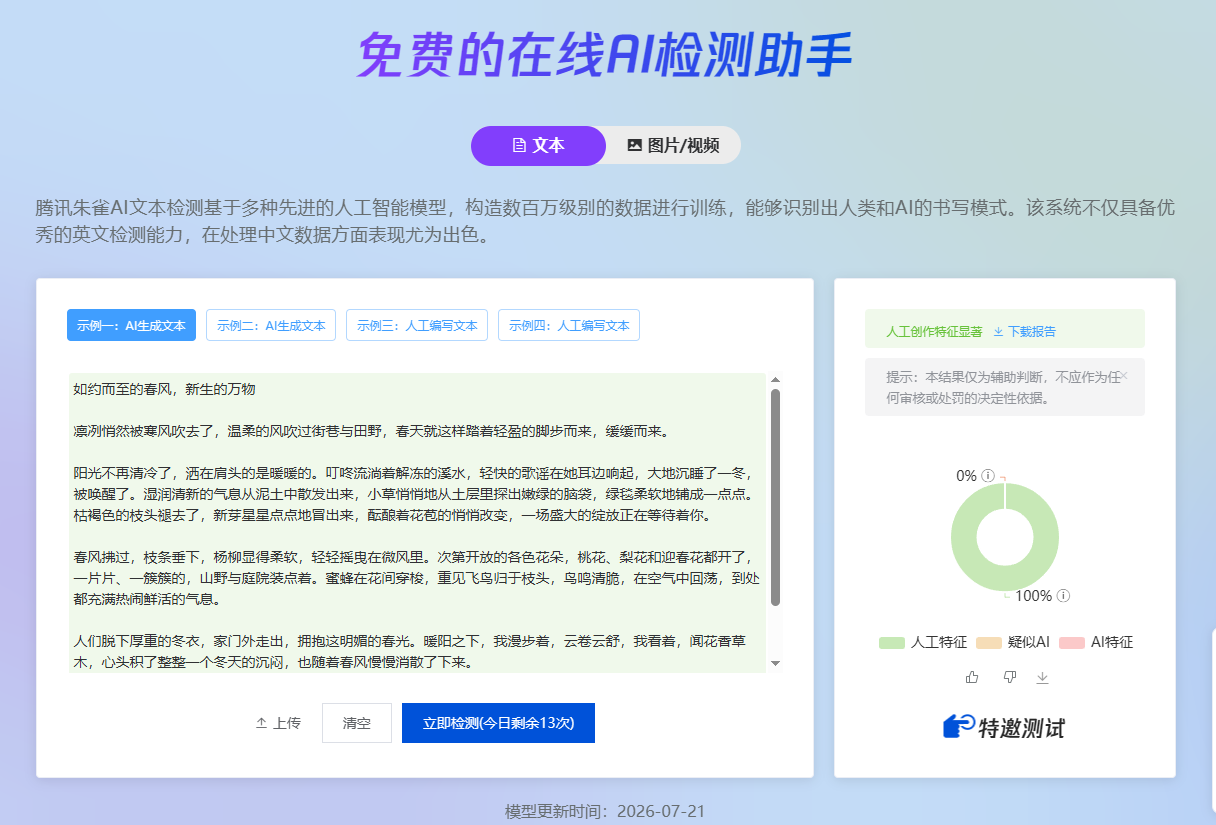The width and height of the screenshot is (1216, 825).
Task: Switch to the 图片/视频 tab
Action: click(673, 145)
